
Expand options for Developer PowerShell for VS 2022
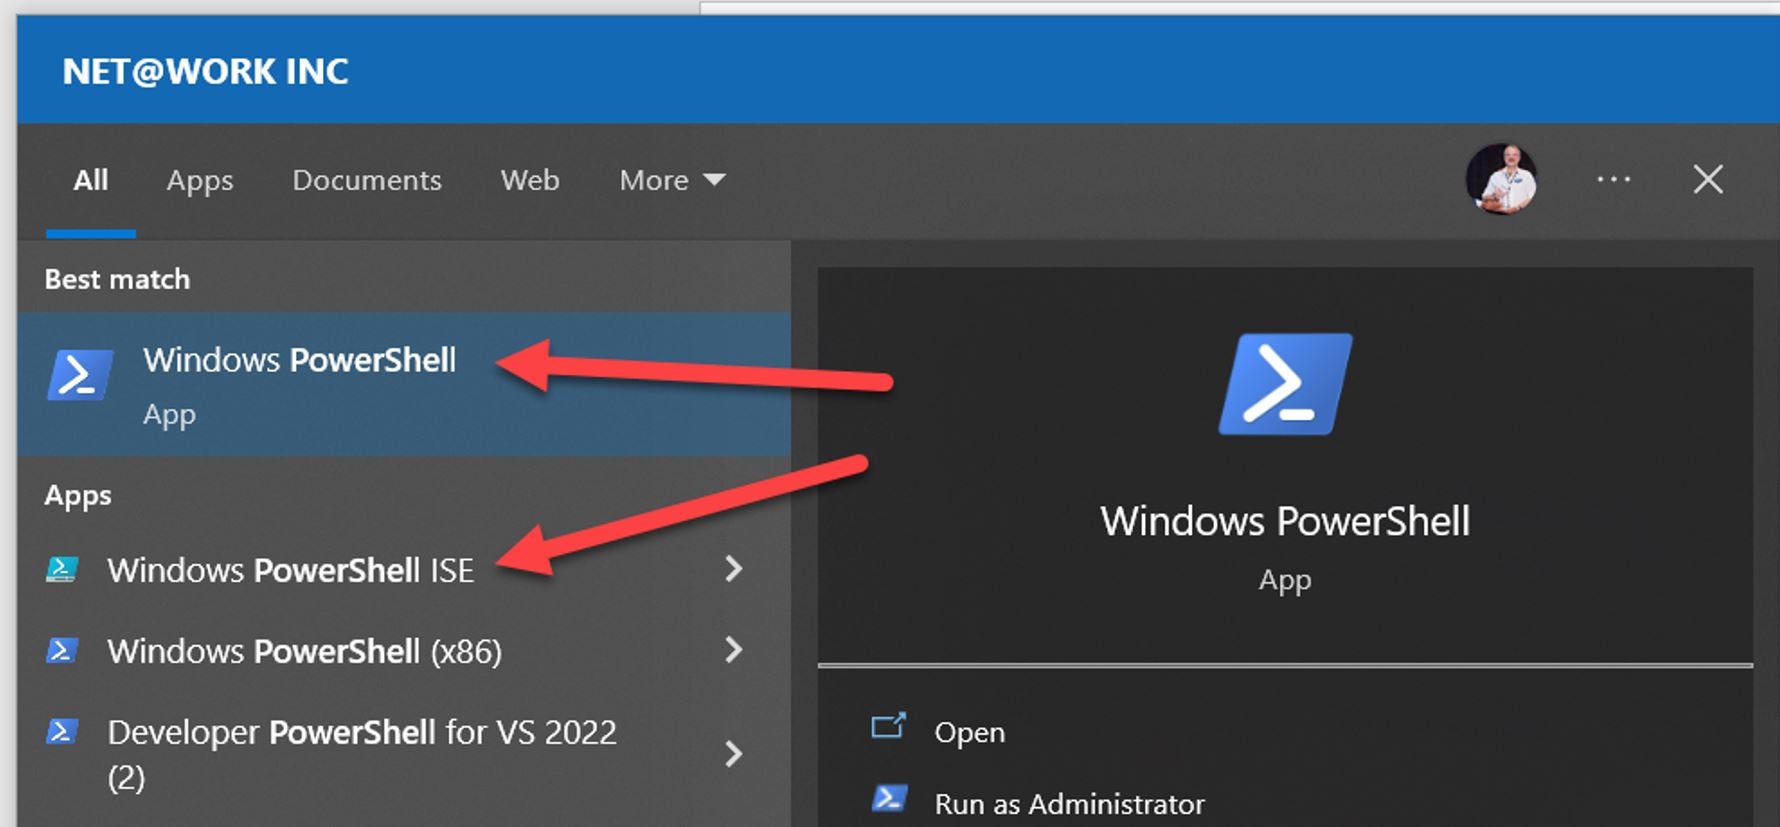734,753
